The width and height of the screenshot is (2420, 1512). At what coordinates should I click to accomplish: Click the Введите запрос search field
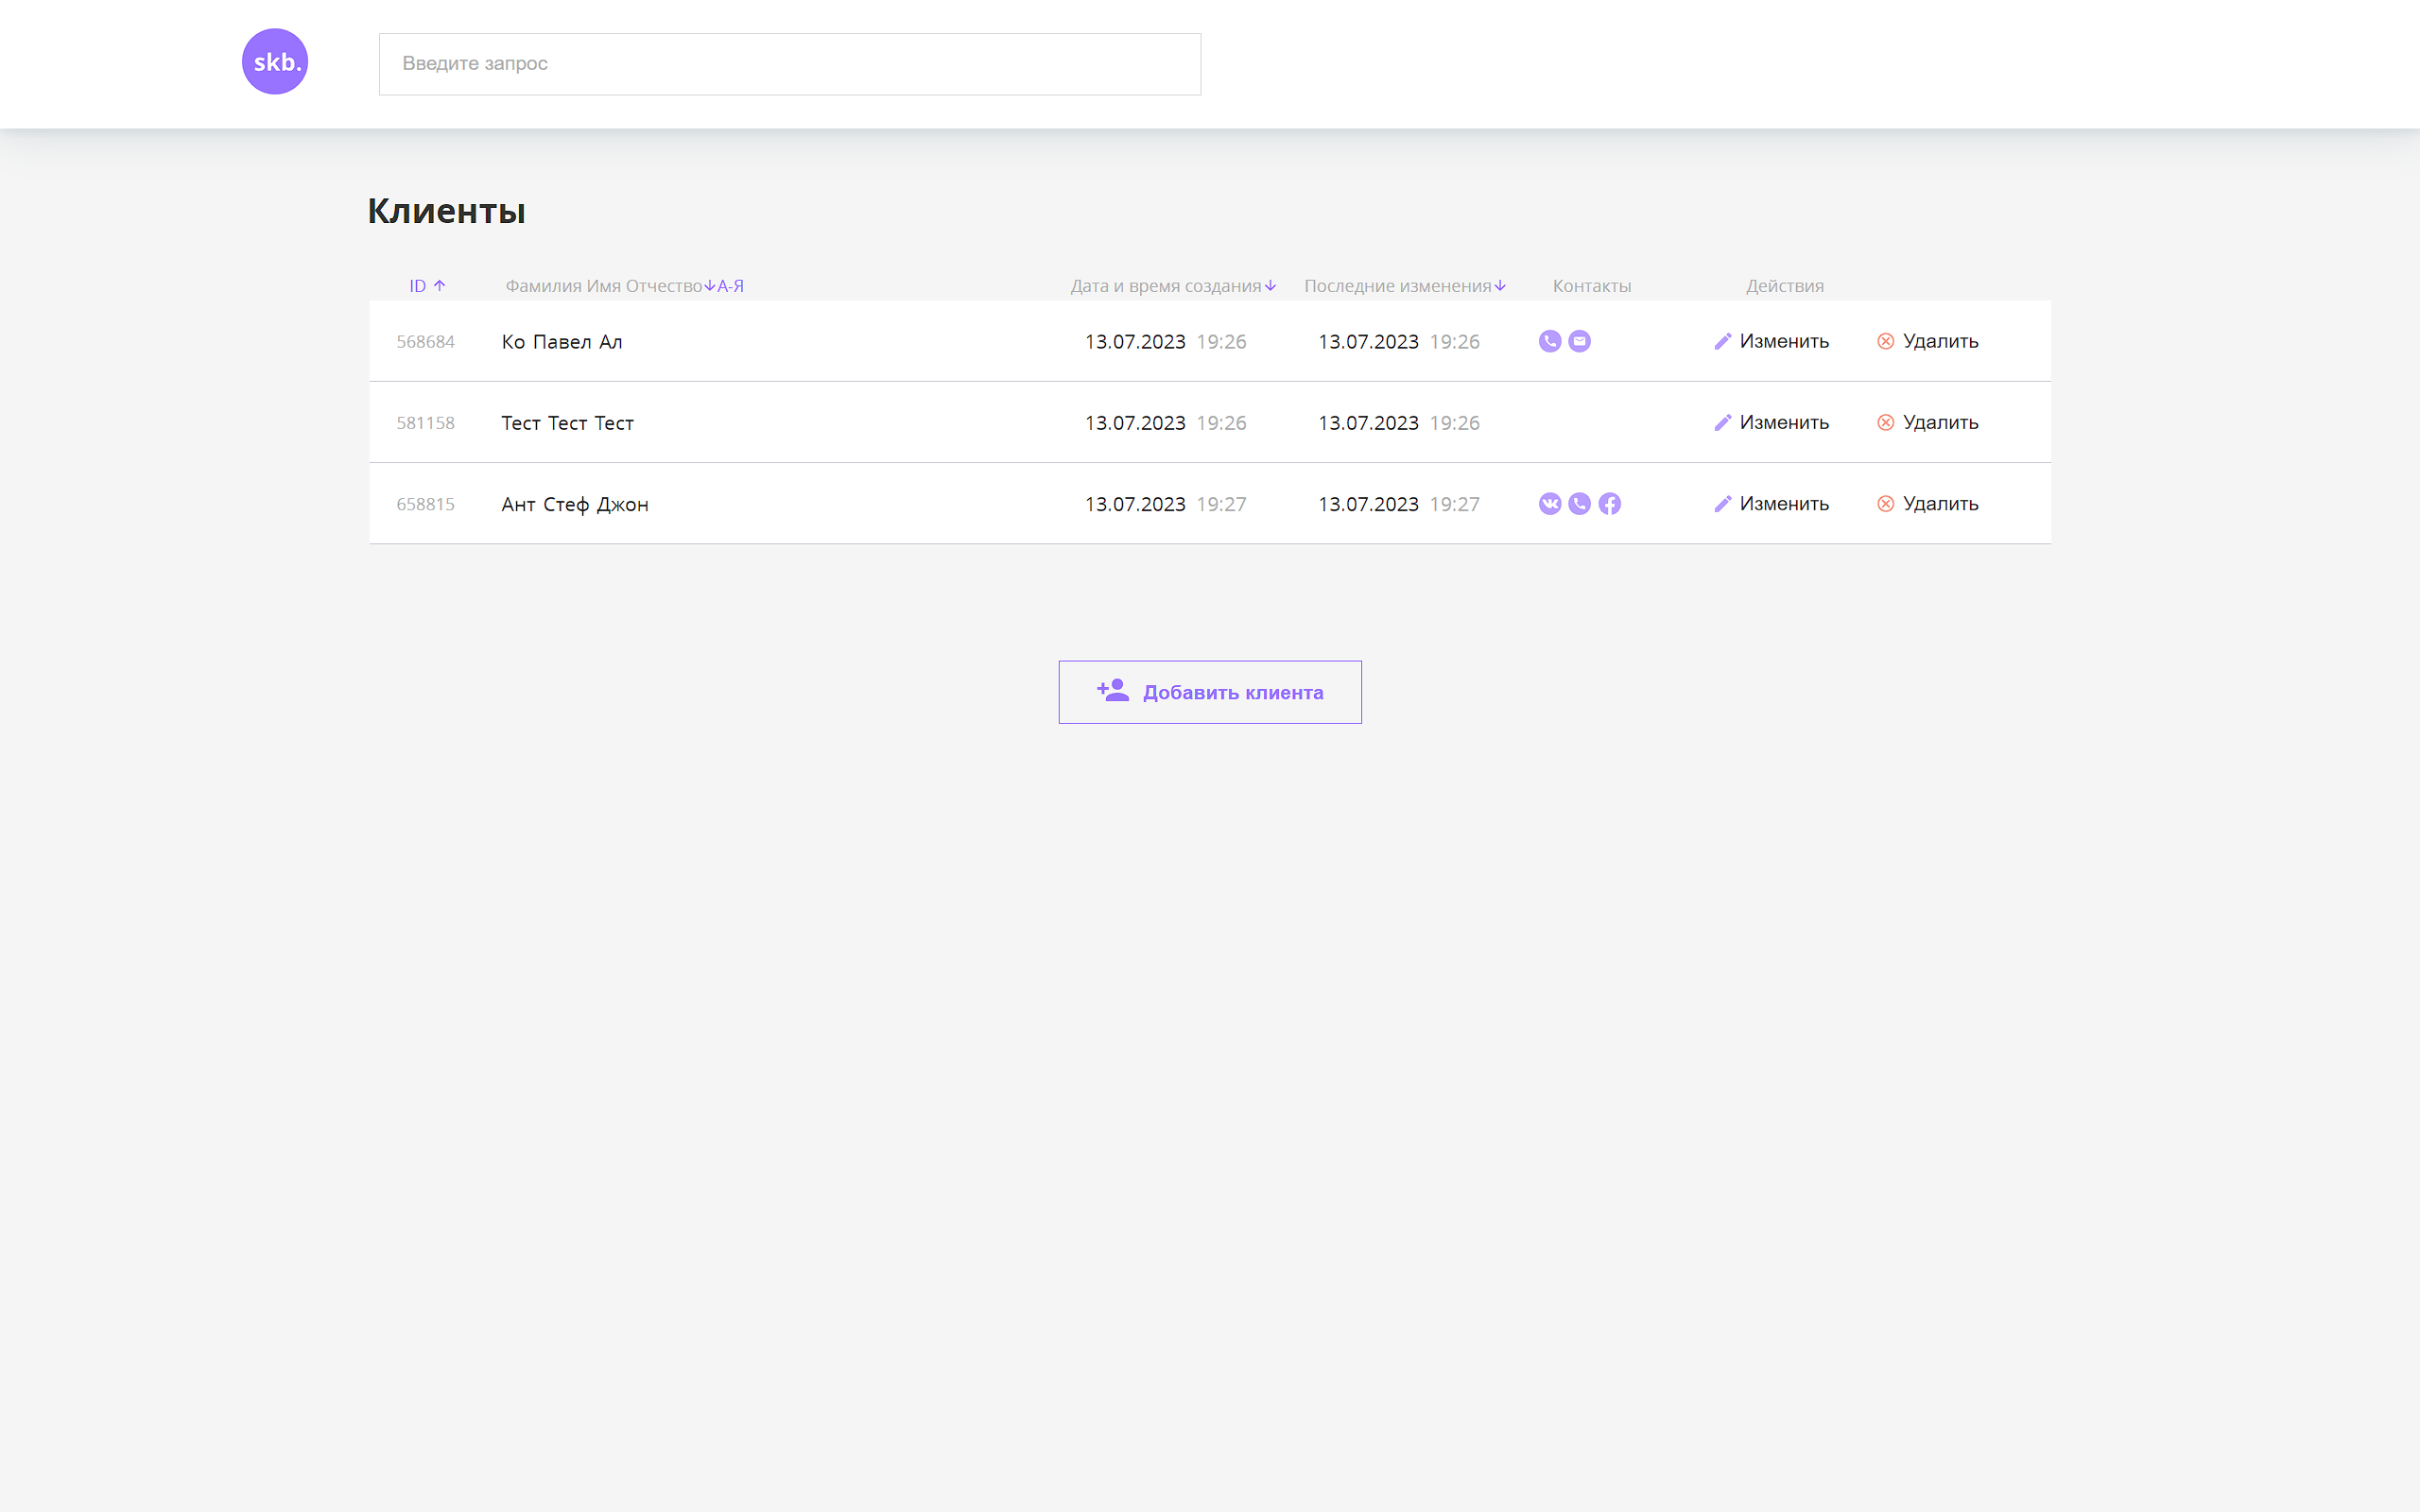(789, 63)
